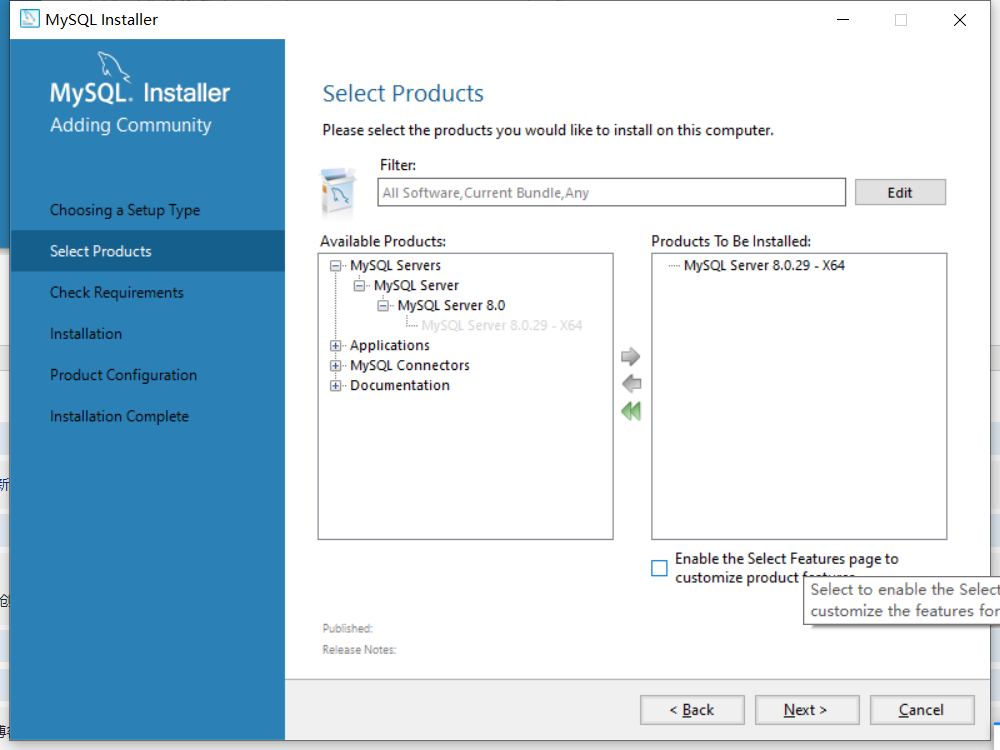Viewport: 1000px width, 750px height.
Task: Enable the Select Features page checkbox
Action: (659, 568)
